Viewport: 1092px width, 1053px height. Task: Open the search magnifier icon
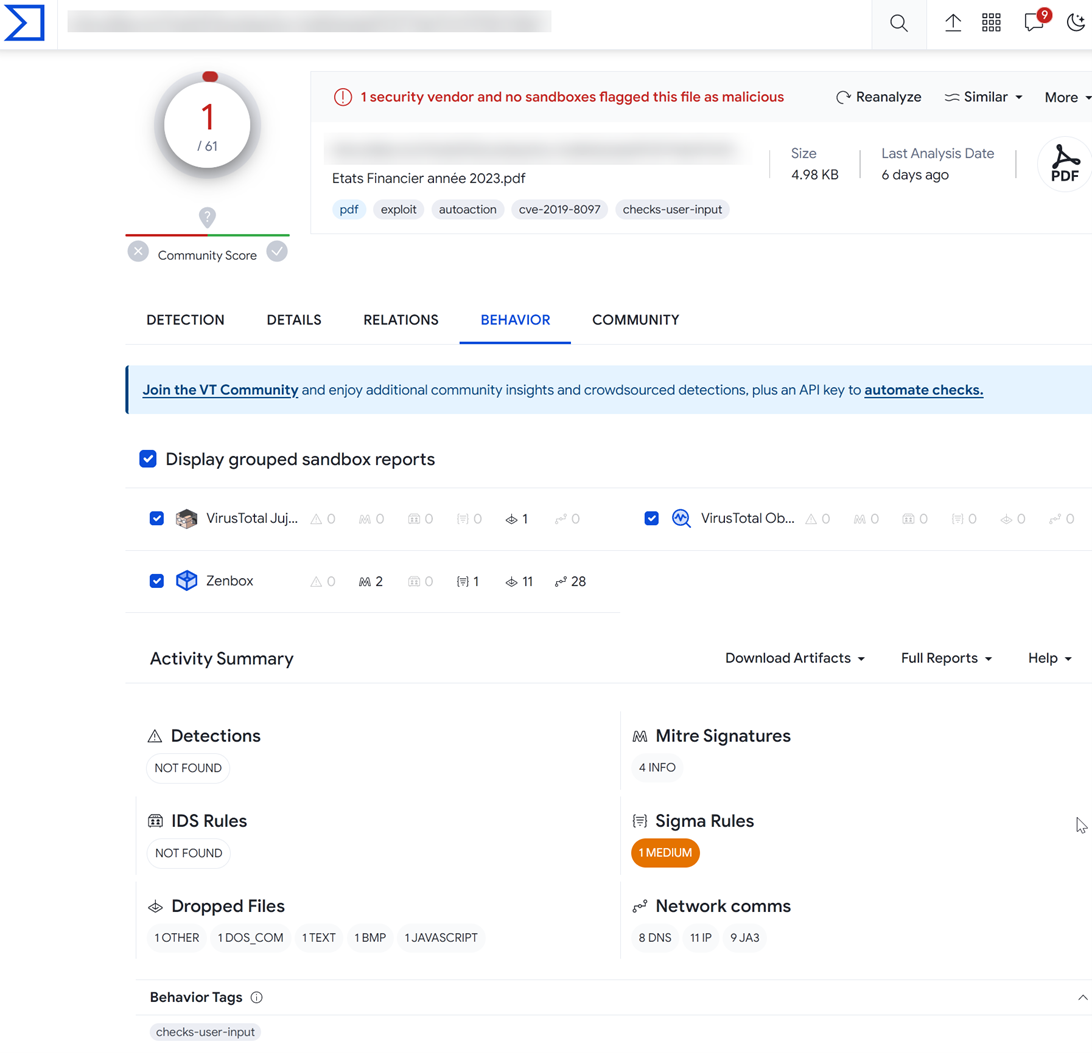899,24
